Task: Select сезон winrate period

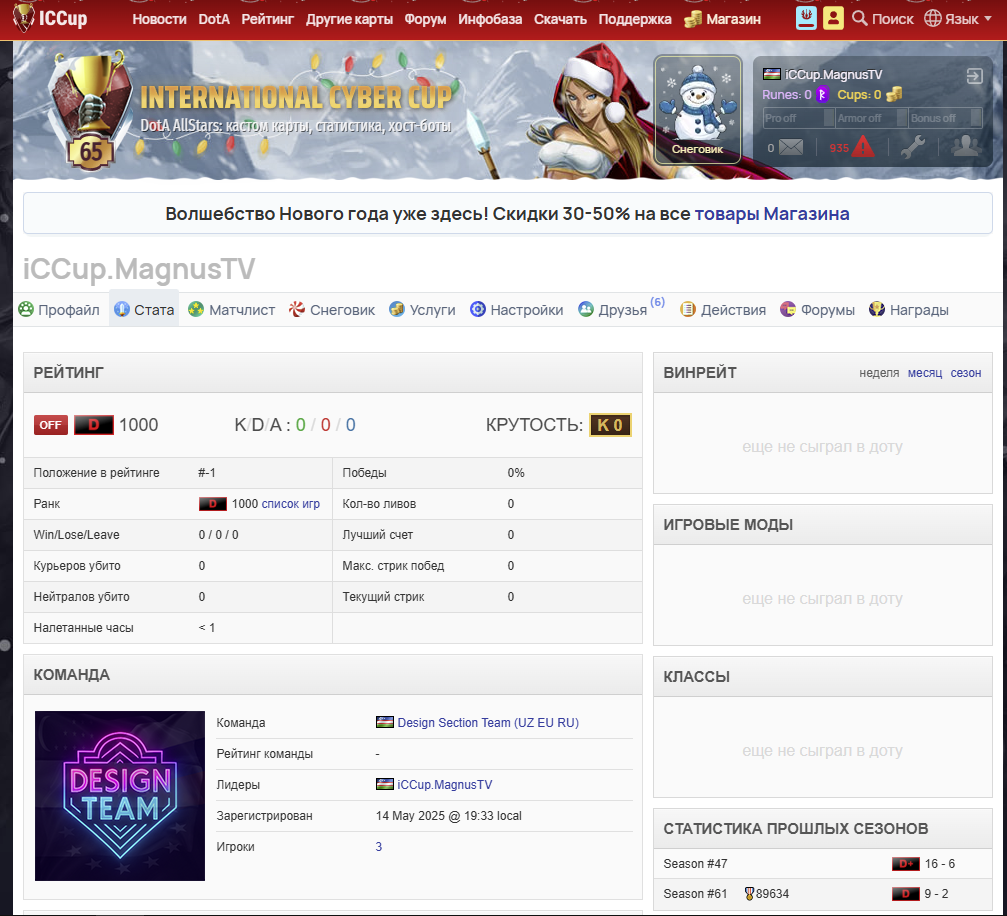Action: tap(966, 373)
